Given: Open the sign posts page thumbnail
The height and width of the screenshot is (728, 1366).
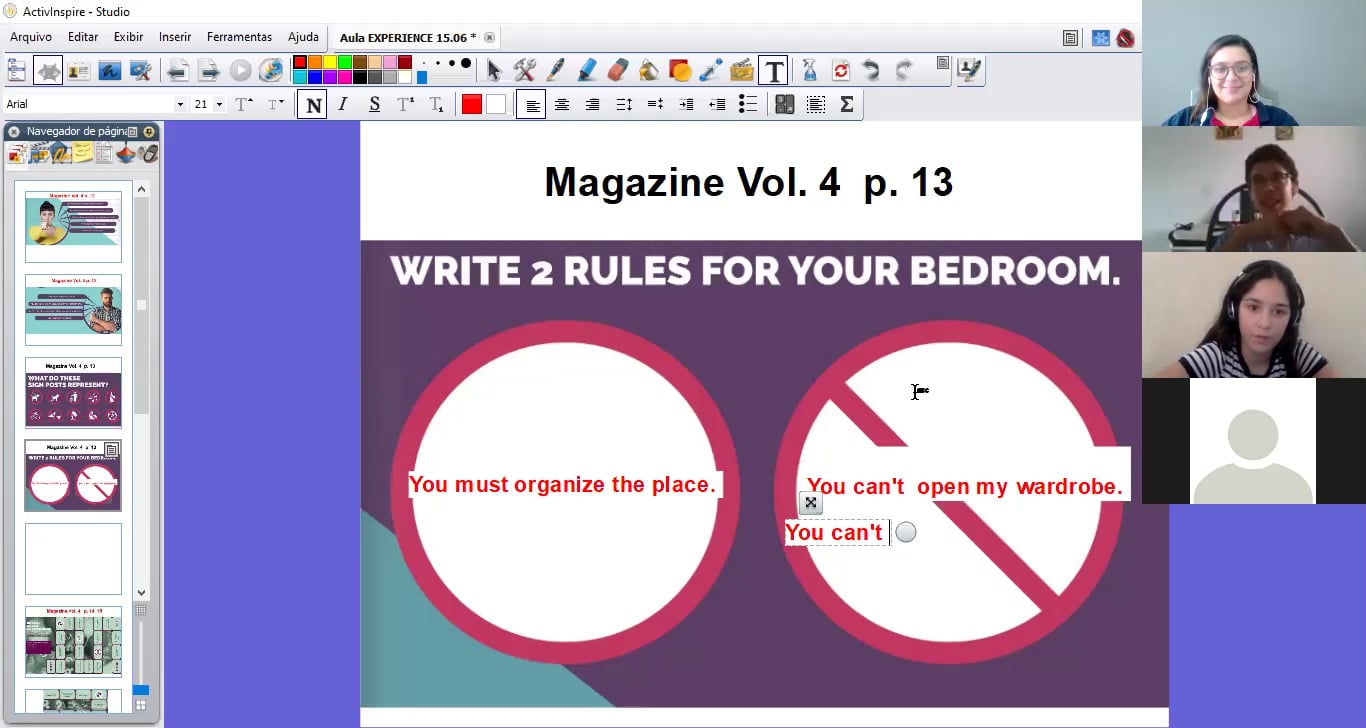Looking at the screenshot, I should coord(73,393).
